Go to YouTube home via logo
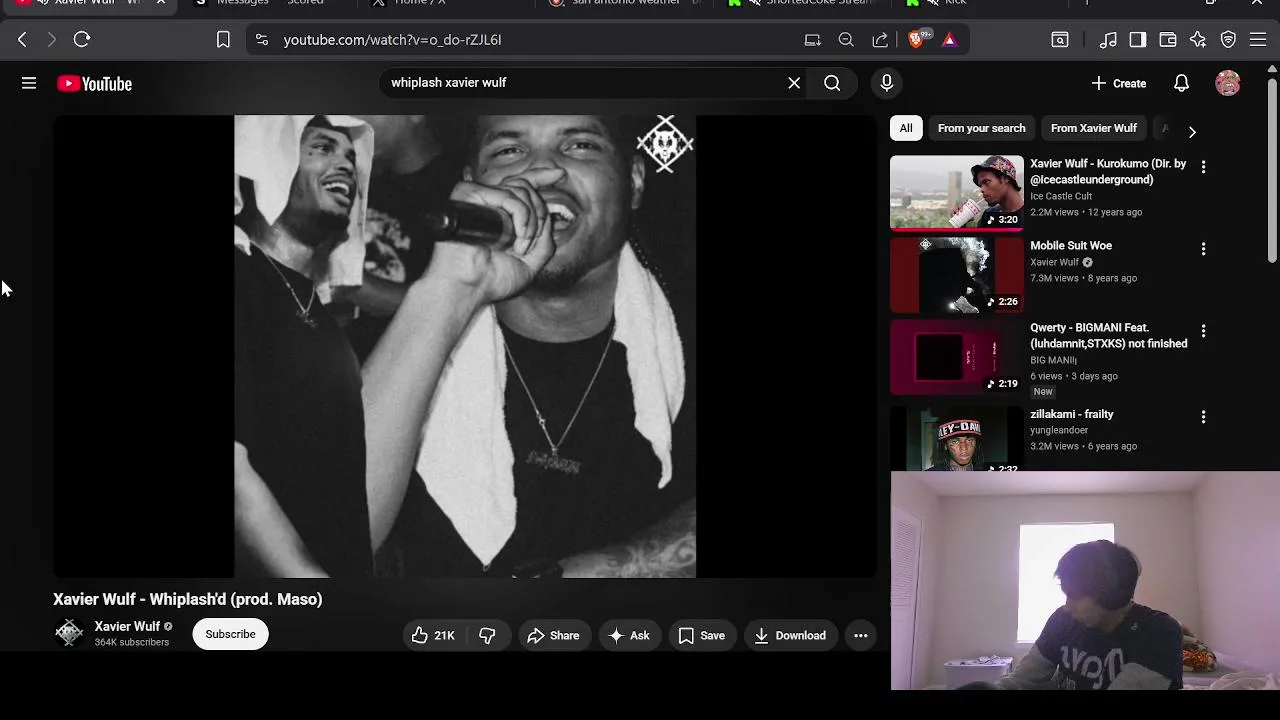Image resolution: width=1280 pixels, height=720 pixels. [95, 84]
